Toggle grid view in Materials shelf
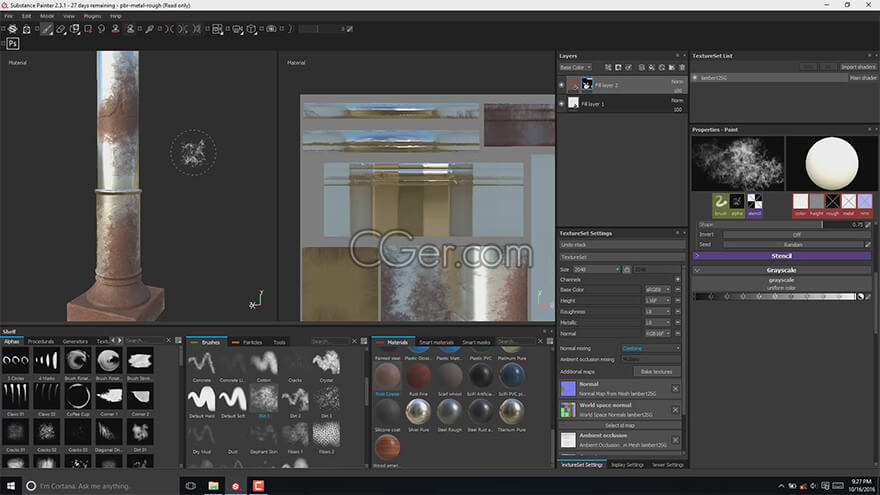The width and height of the screenshot is (880, 495). point(550,341)
